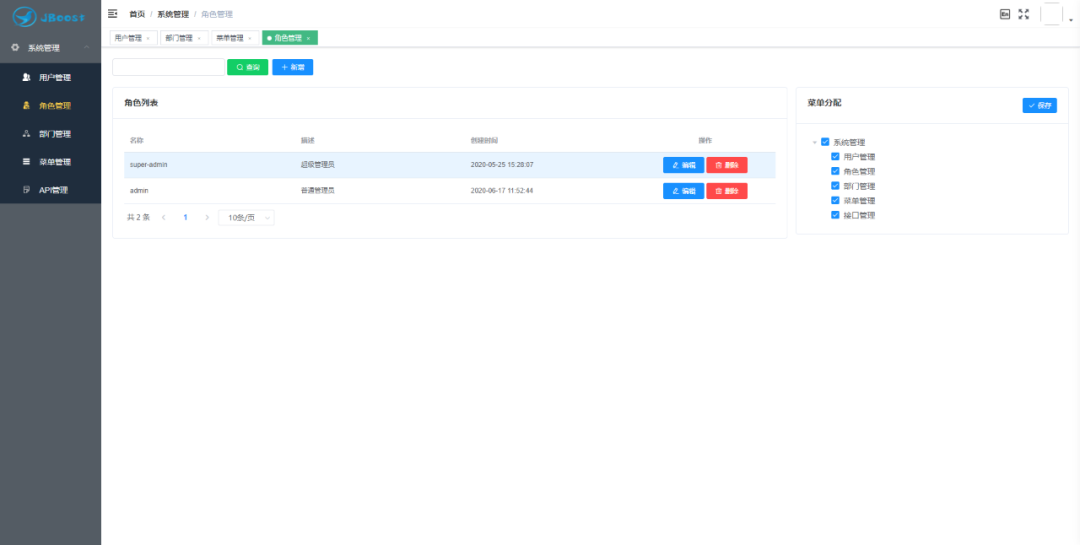Close the green 角色管理 tab
This screenshot has height=545, width=1080.
[309, 39]
